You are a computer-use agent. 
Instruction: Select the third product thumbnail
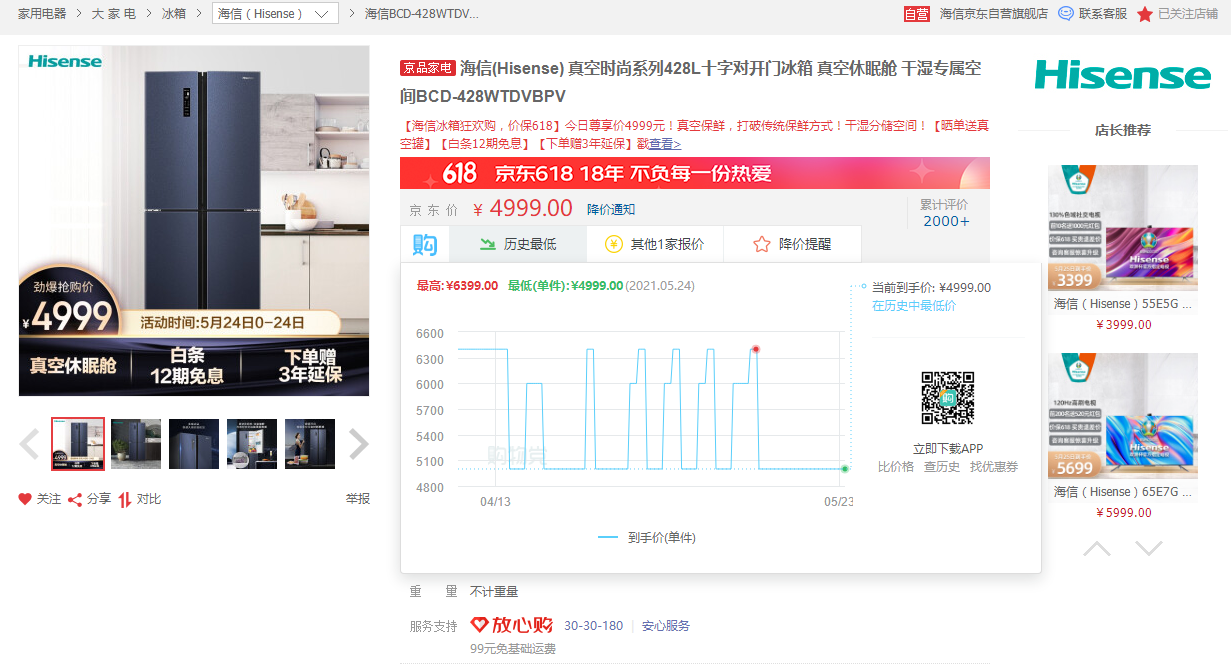(194, 444)
